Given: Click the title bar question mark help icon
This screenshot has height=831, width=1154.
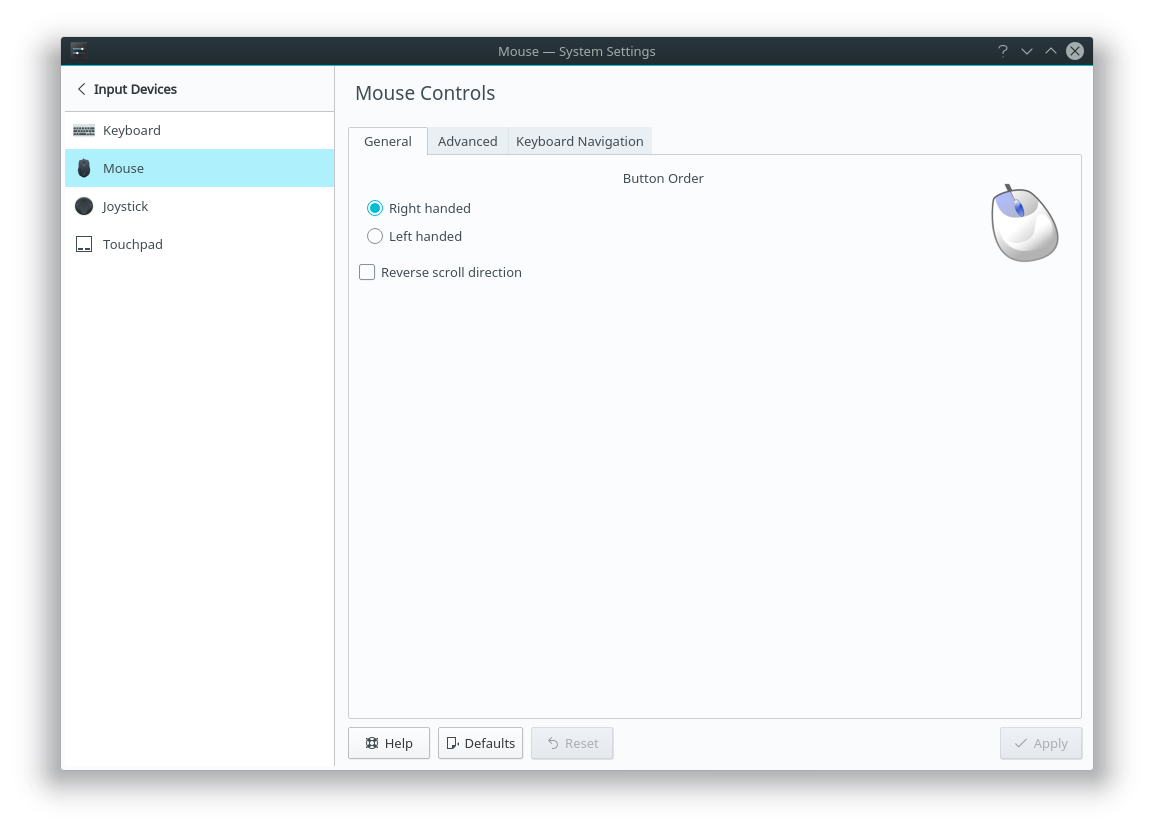Looking at the screenshot, I should click(x=1002, y=51).
